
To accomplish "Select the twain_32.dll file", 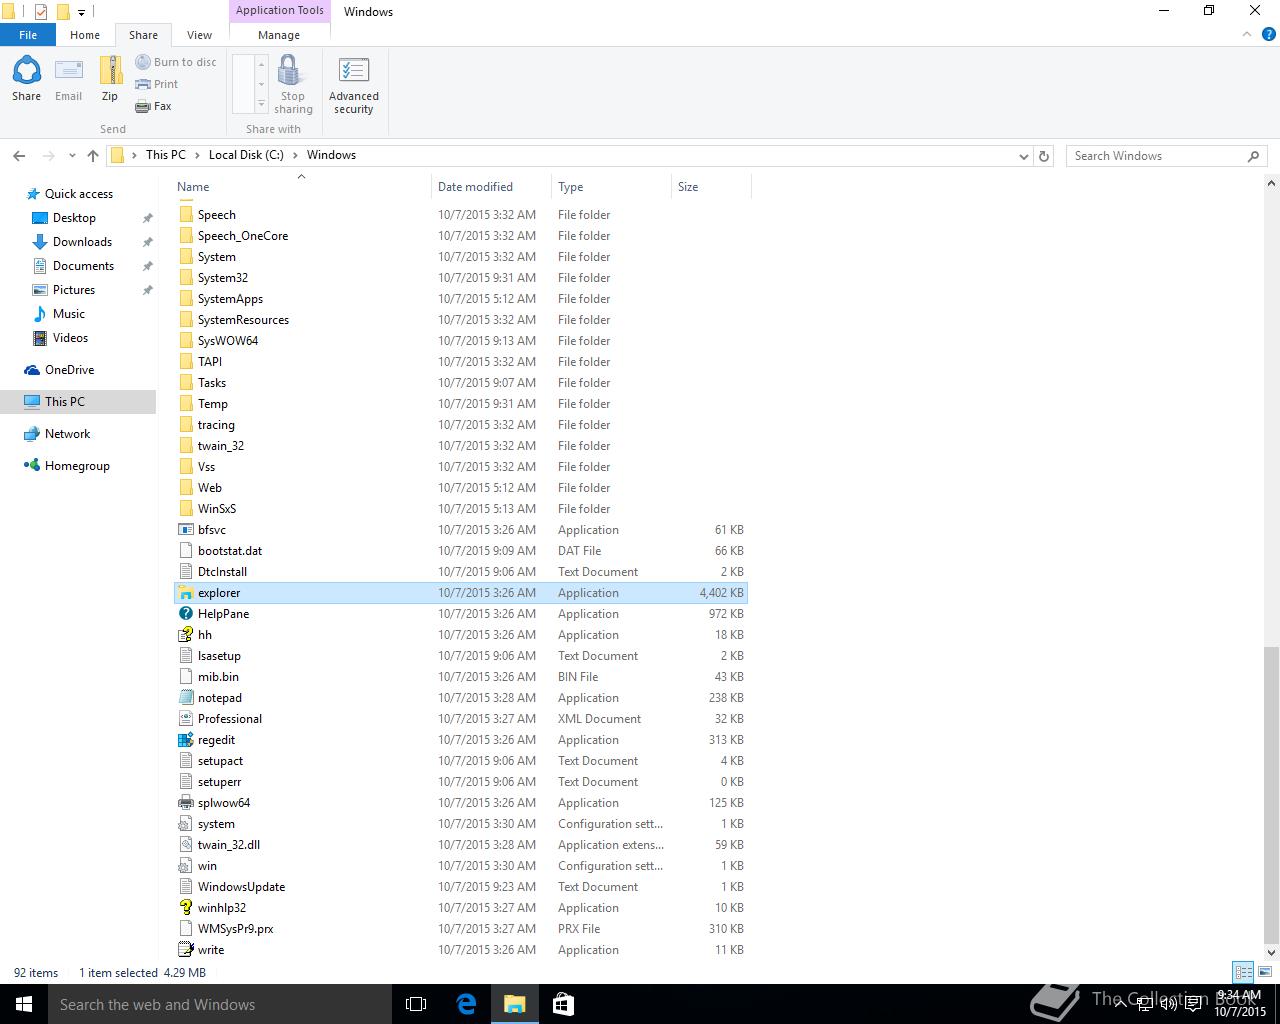I will [x=461, y=845].
